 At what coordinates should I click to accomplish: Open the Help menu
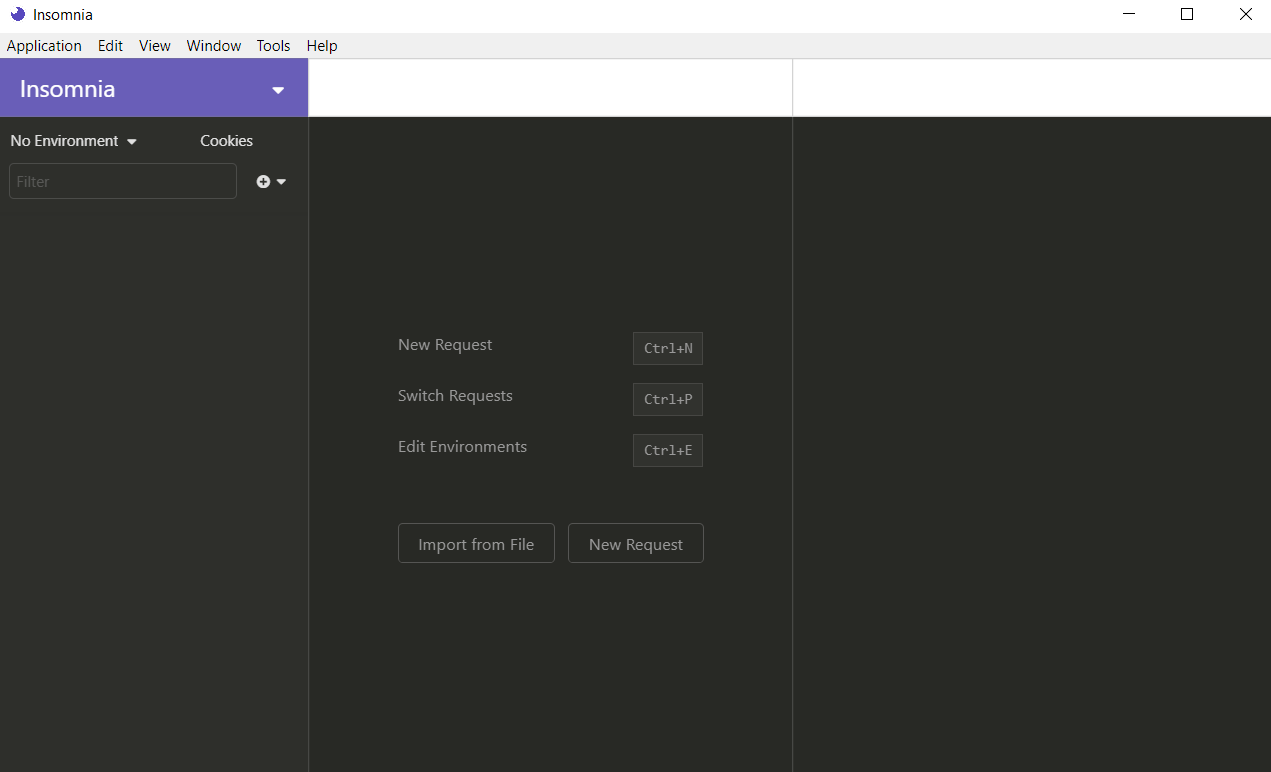pos(322,46)
